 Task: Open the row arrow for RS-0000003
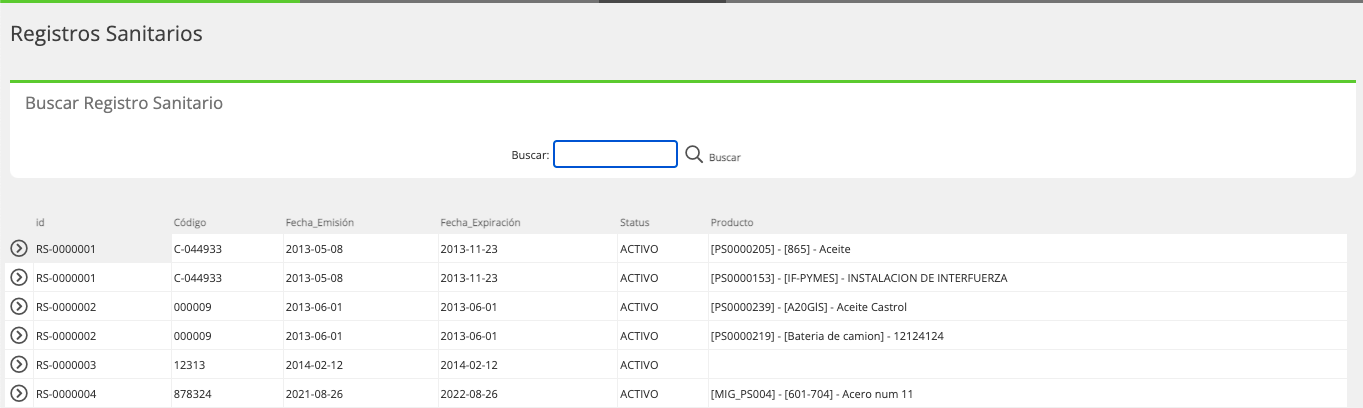pos(18,364)
